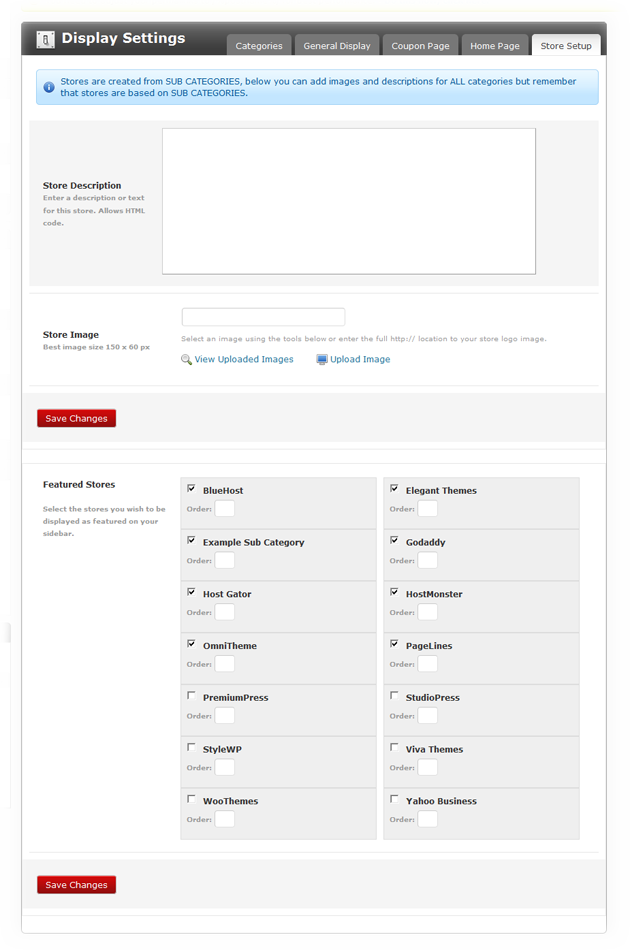Click the monitor icon beside Upload Image
The image size is (630, 950).
point(322,360)
